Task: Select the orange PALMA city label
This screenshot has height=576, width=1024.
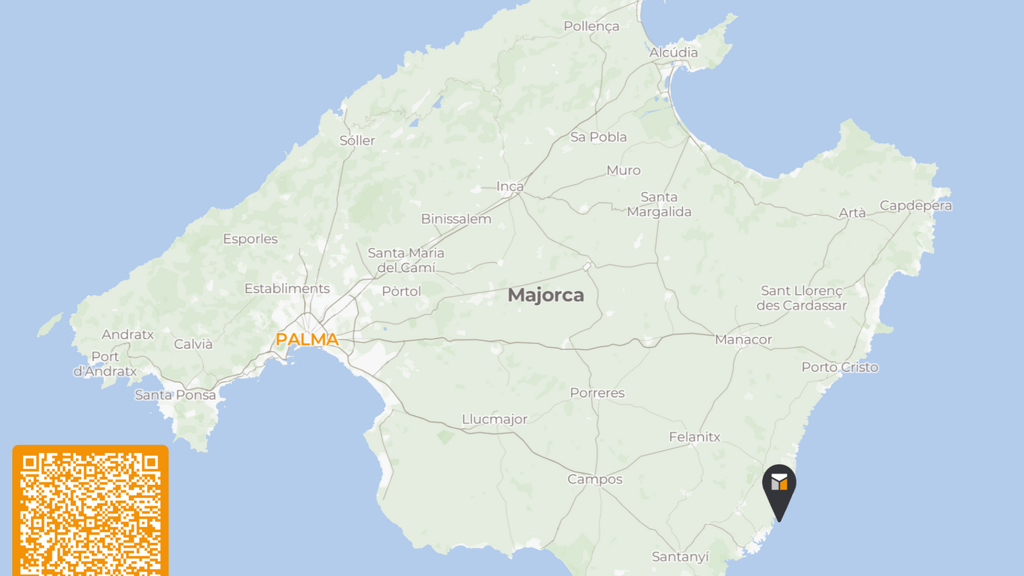Action: (307, 340)
